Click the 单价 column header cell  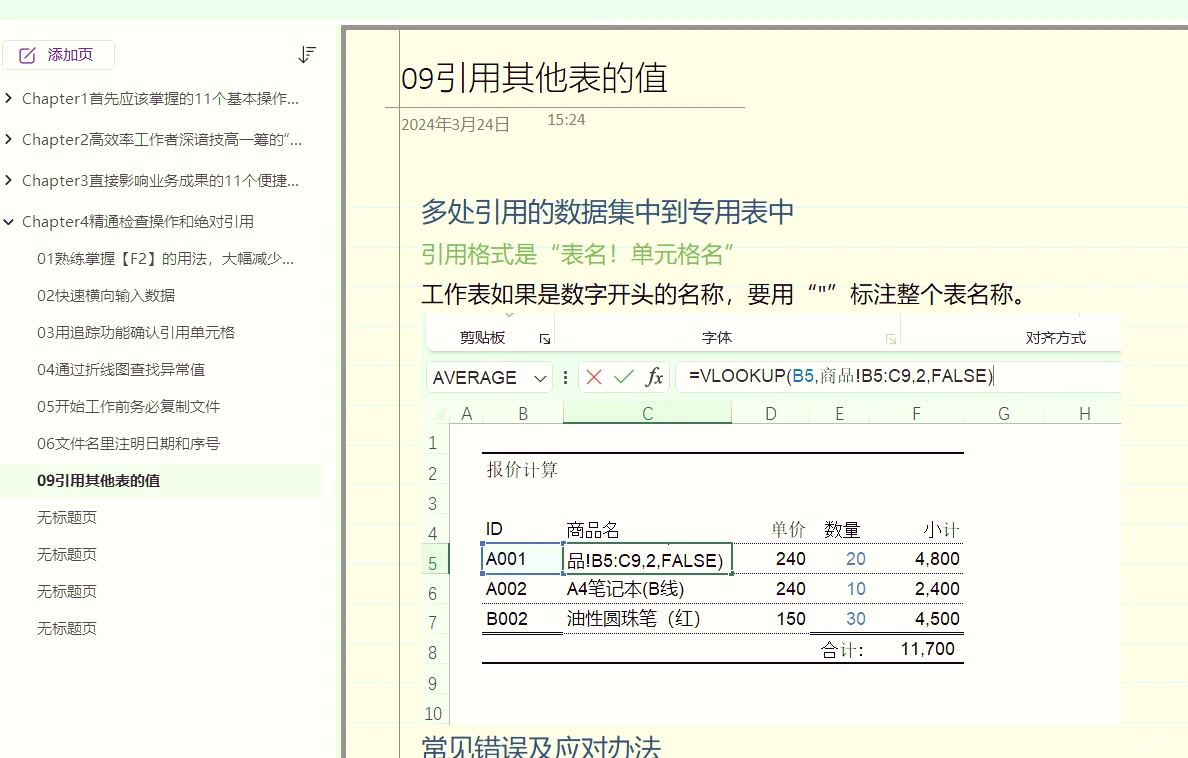point(788,529)
